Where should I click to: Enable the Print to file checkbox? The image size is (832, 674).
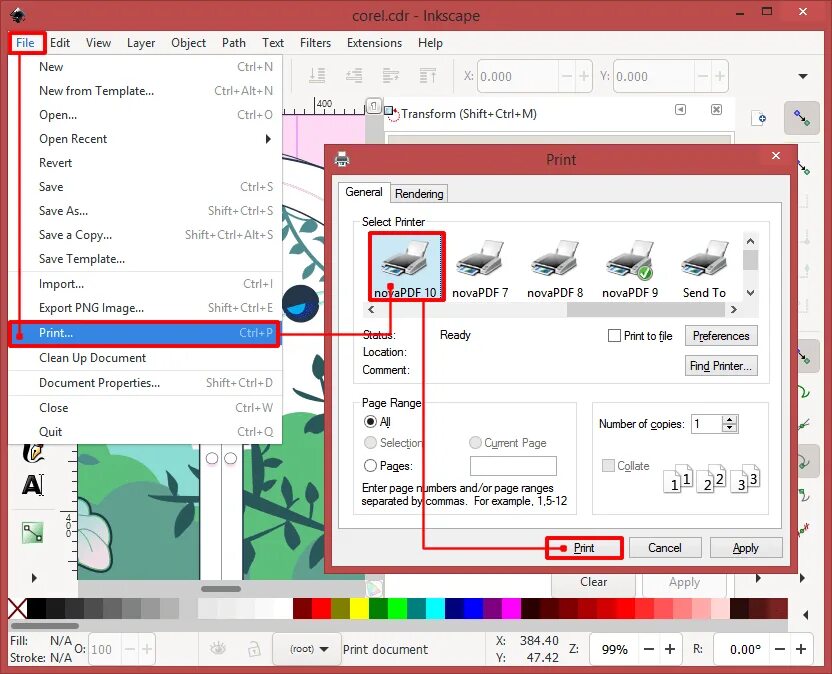point(614,335)
